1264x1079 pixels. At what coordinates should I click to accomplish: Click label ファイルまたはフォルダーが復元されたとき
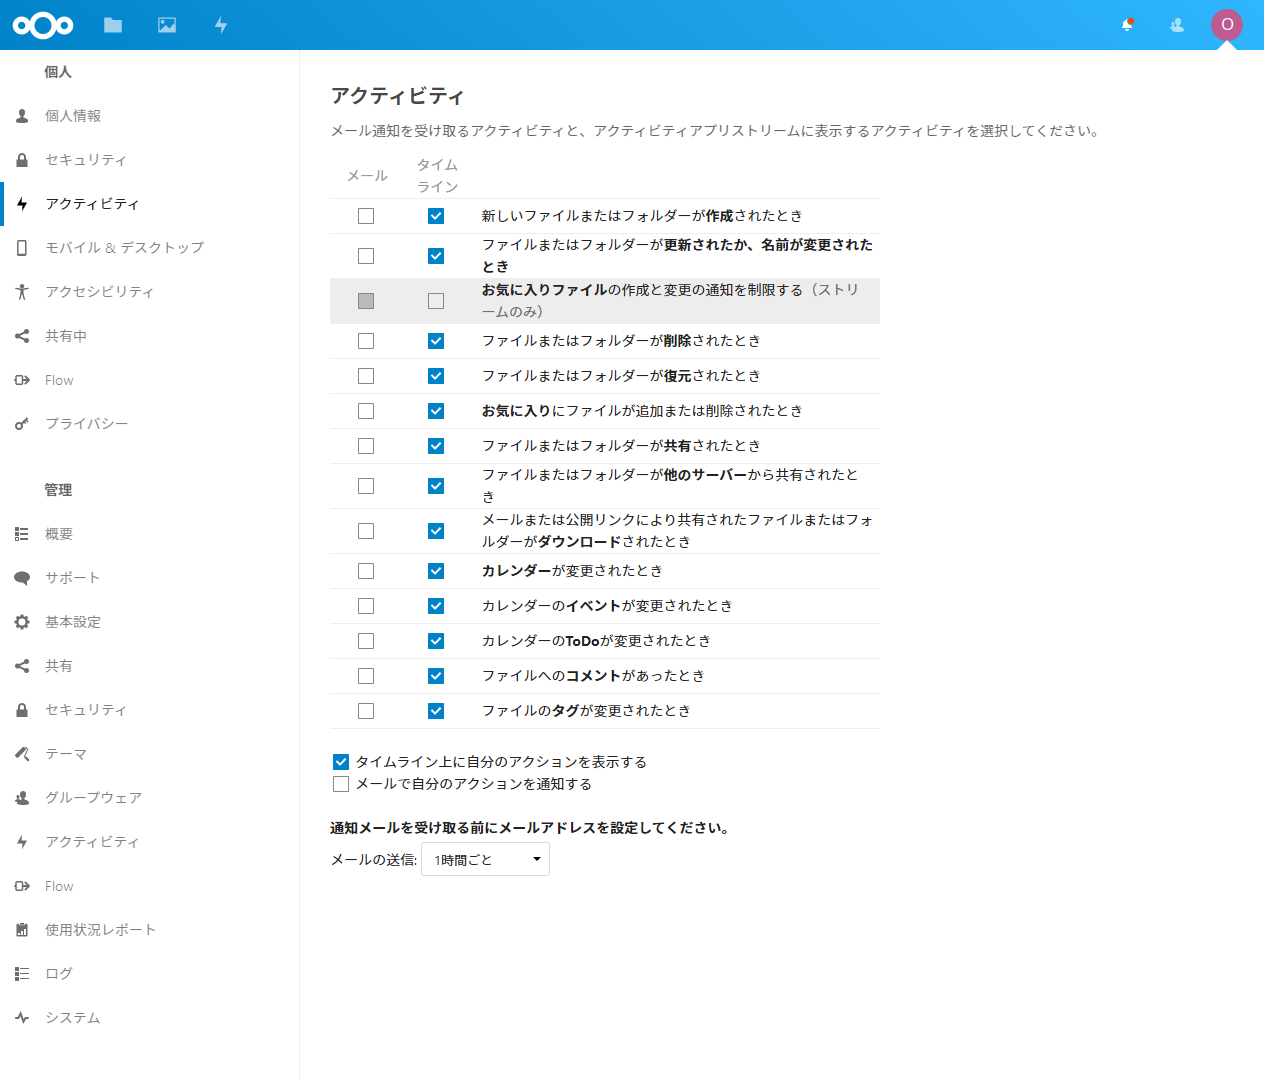tap(621, 376)
